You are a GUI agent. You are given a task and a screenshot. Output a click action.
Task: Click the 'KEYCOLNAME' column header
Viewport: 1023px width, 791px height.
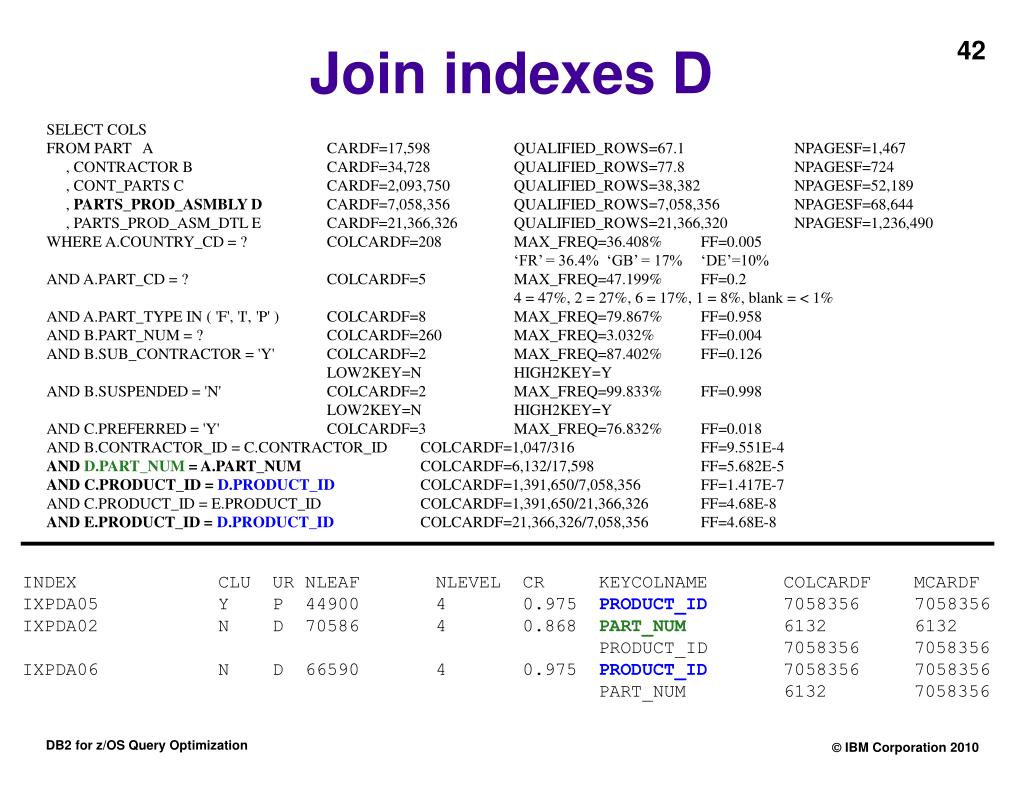coord(653,582)
